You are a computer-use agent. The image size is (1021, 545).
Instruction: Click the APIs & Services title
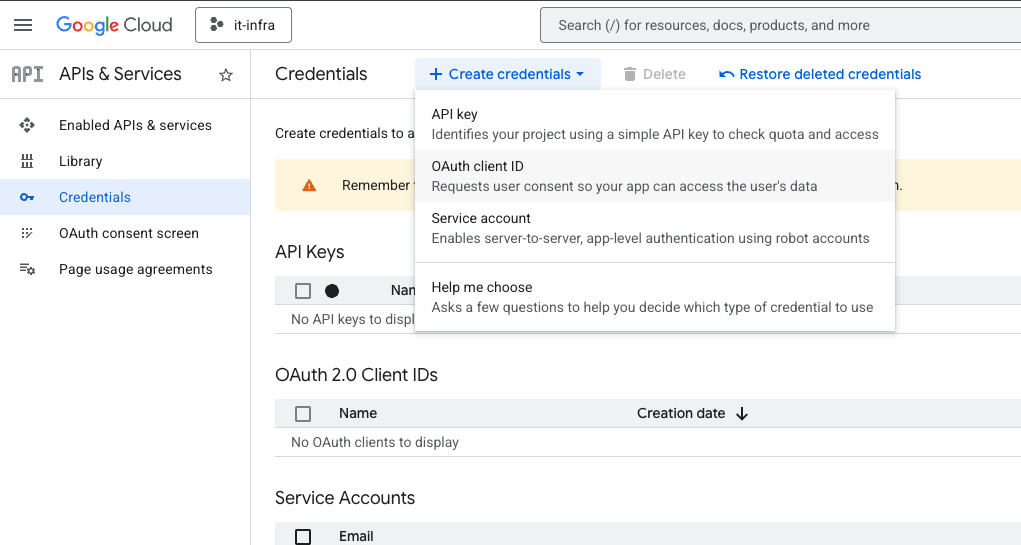120,74
